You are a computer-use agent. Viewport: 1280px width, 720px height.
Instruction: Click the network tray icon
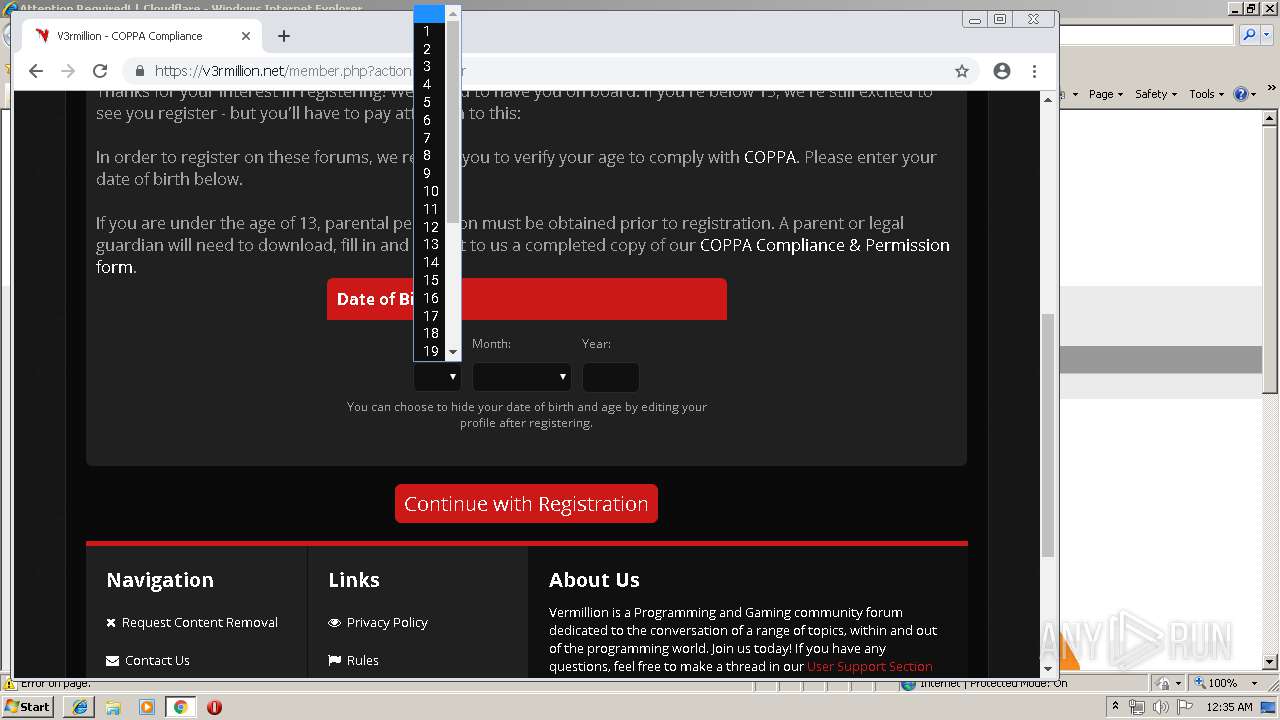(x=1137, y=707)
